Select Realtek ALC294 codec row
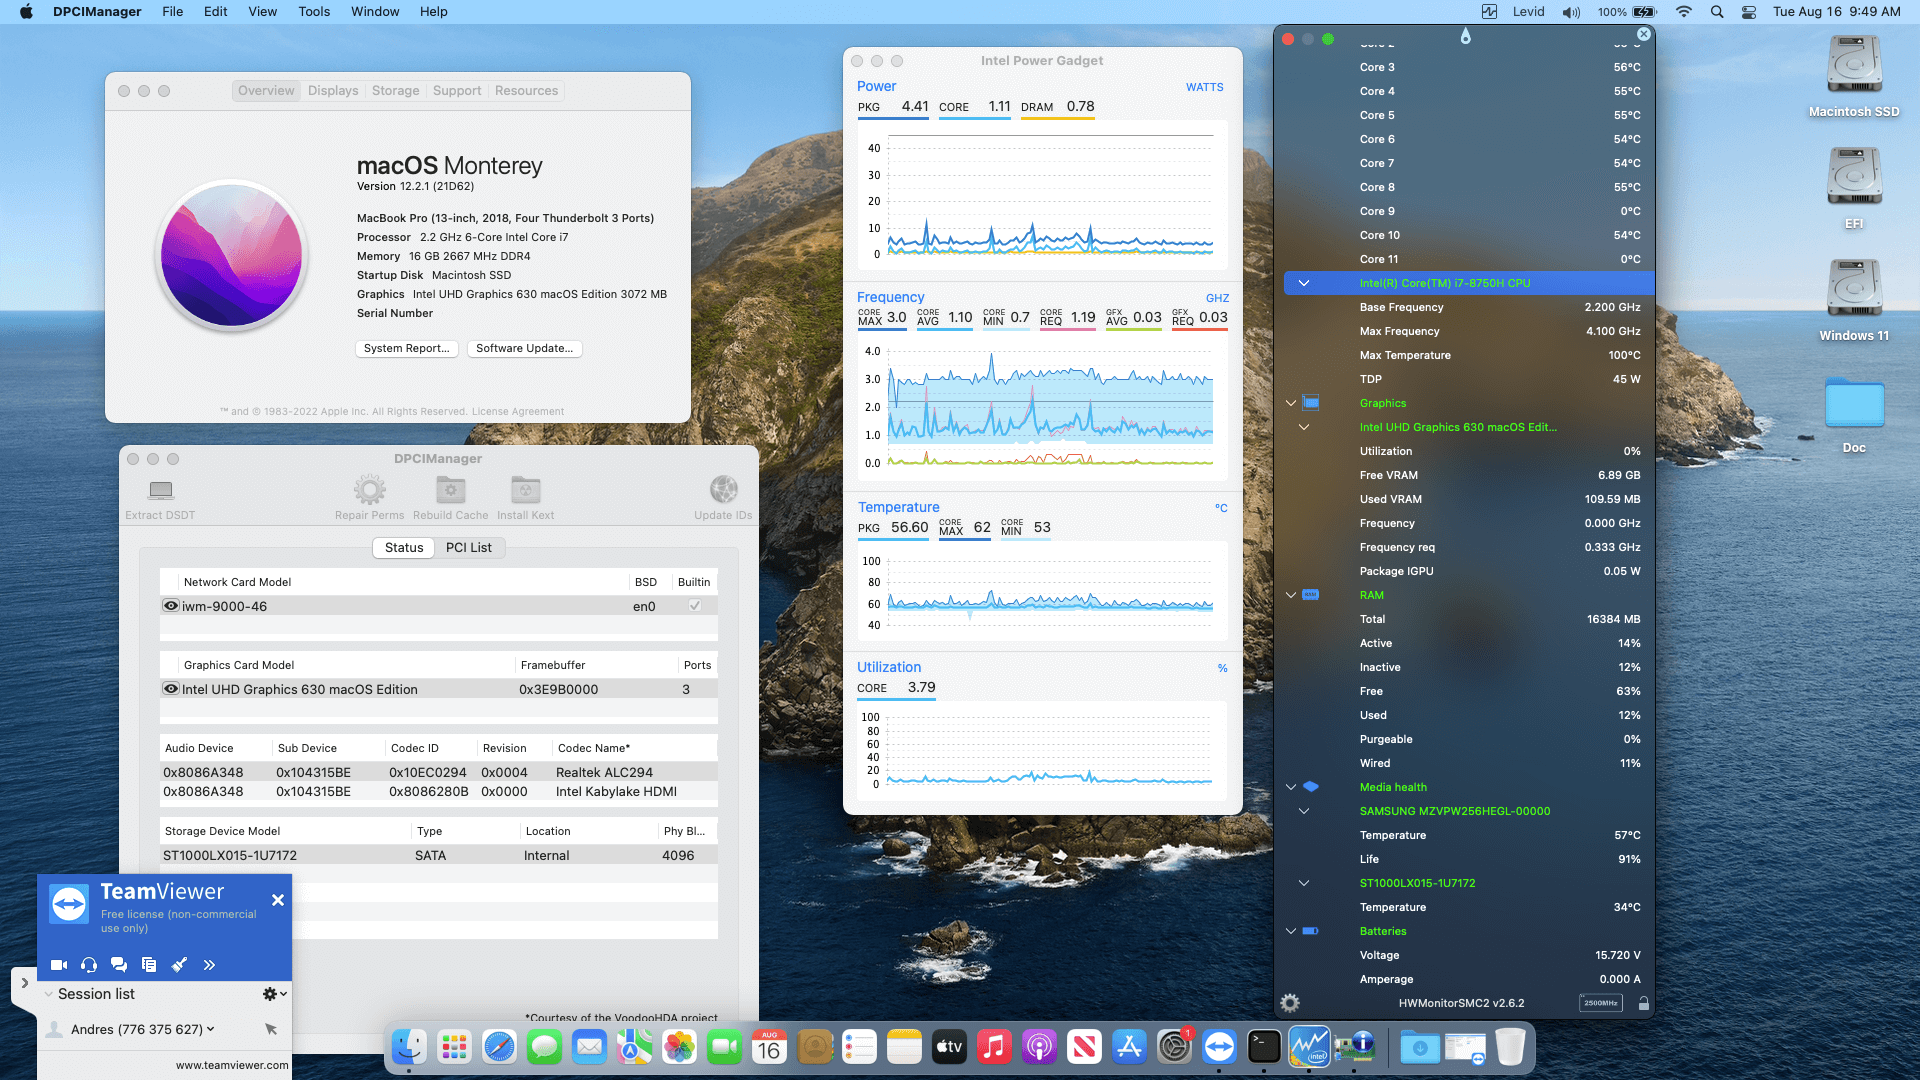This screenshot has height=1080, width=1920. point(439,772)
